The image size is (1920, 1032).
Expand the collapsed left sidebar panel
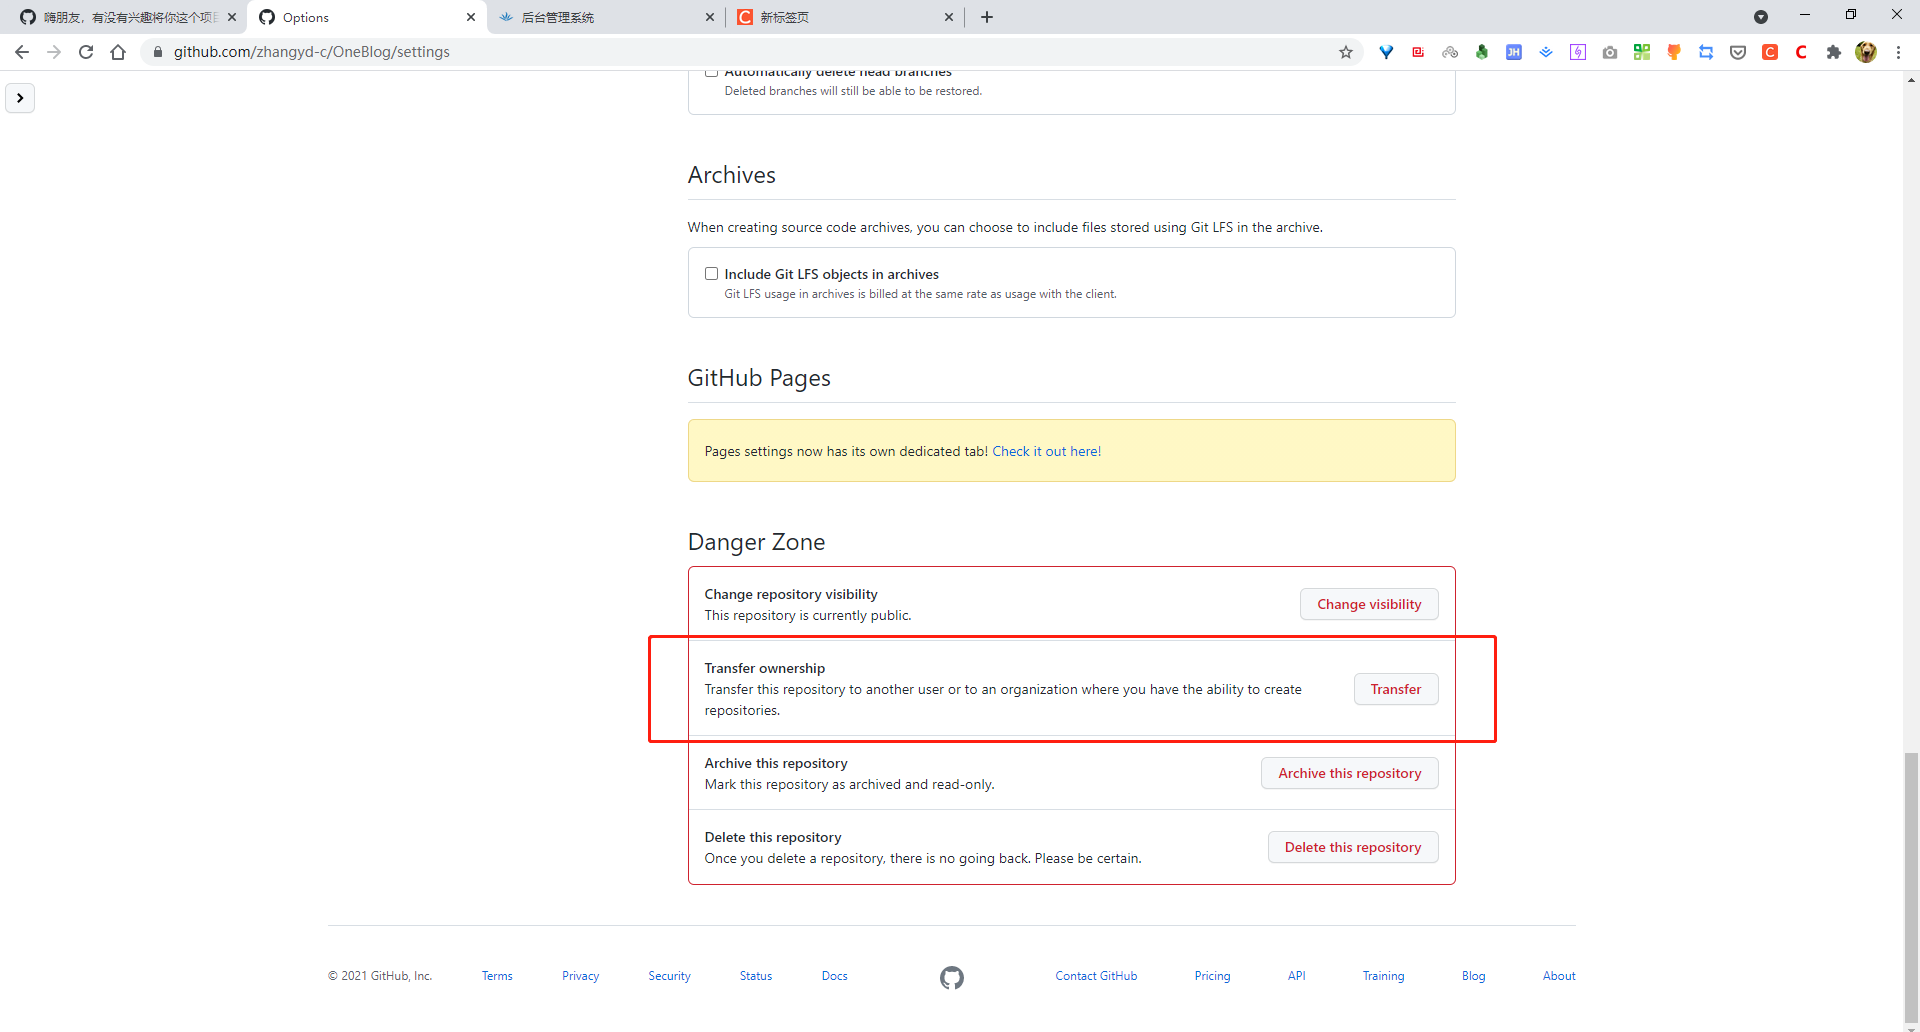(x=20, y=97)
